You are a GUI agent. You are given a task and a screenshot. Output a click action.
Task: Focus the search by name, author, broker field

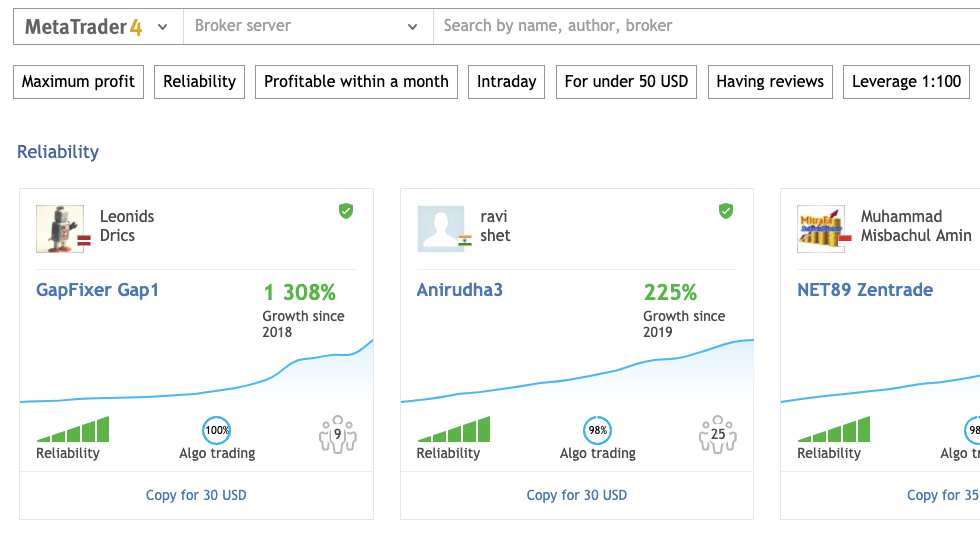pyautogui.click(x=706, y=26)
